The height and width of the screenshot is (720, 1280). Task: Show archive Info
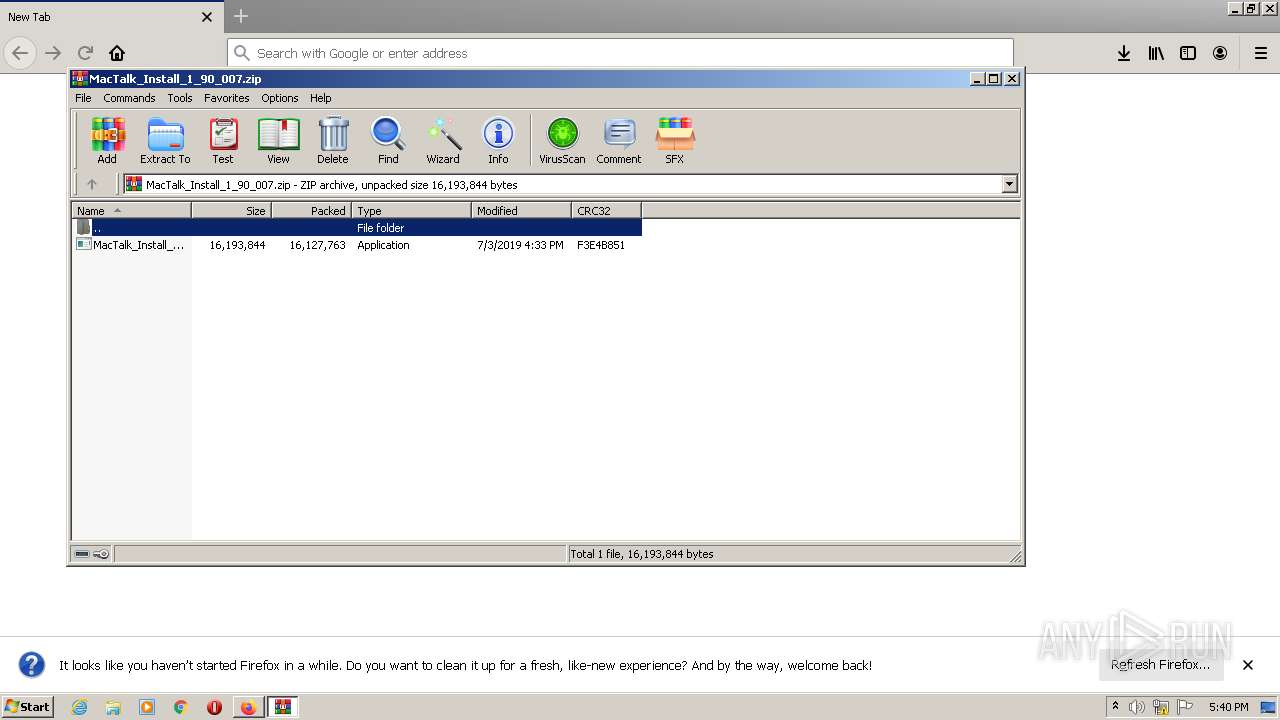pos(498,140)
